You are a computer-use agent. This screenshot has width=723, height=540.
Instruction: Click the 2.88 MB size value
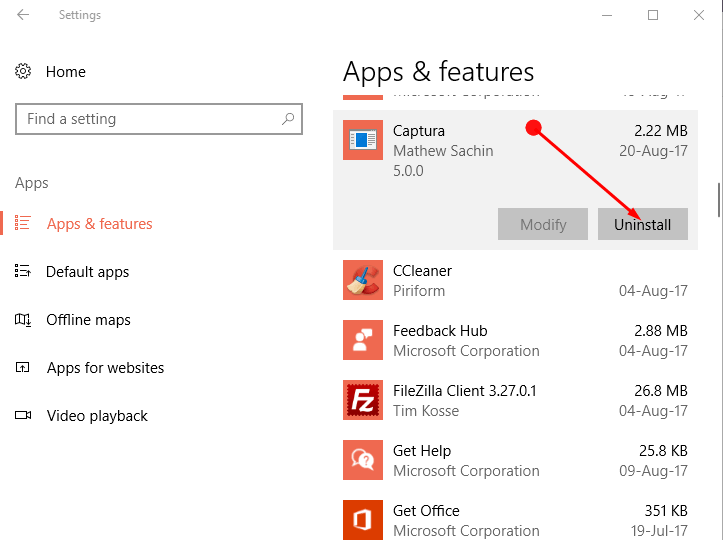(x=661, y=331)
